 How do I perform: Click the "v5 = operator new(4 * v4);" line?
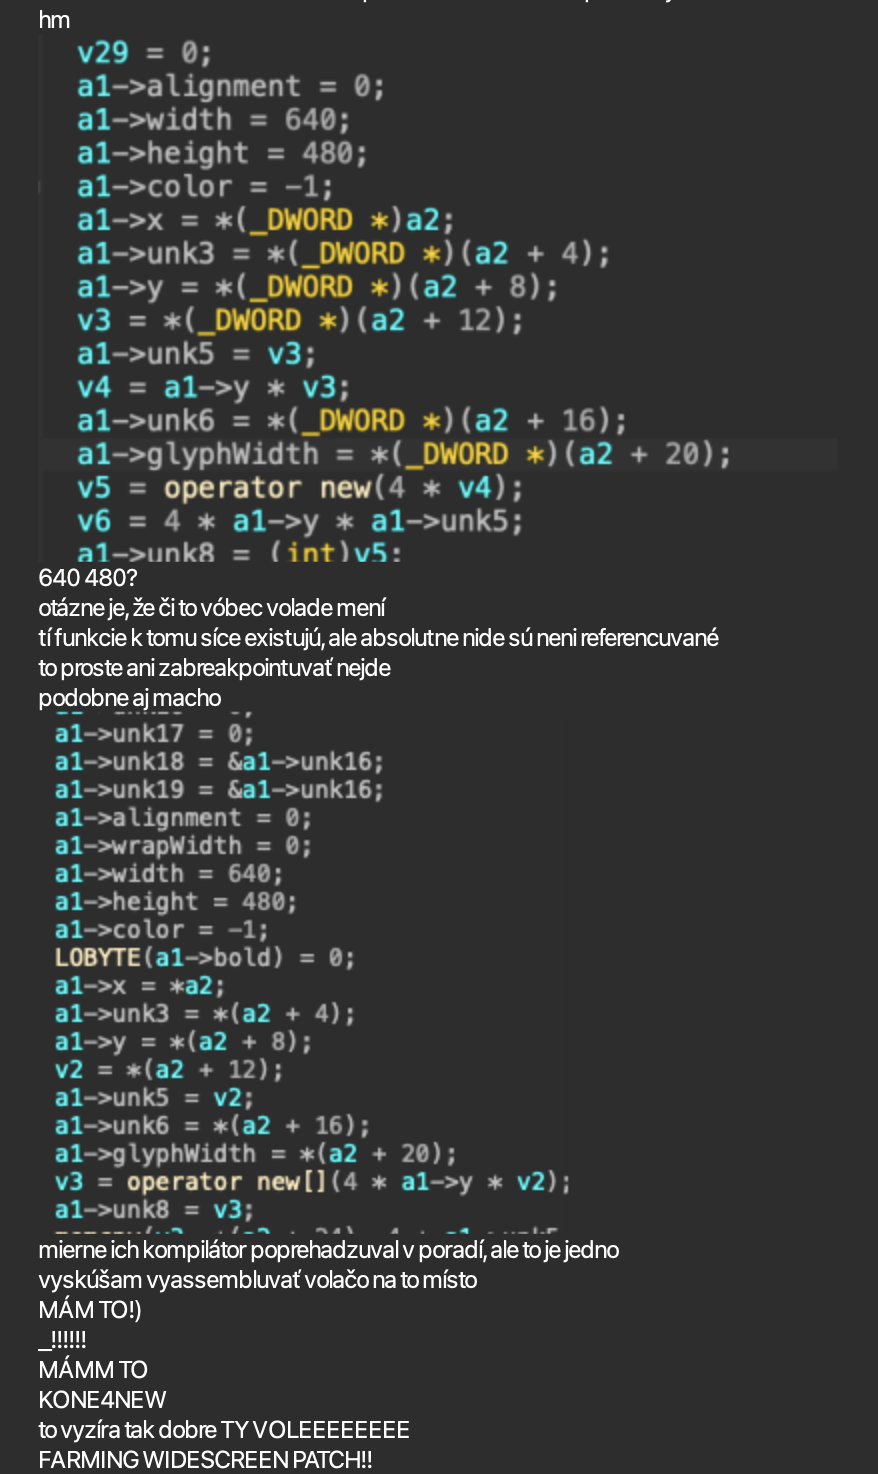click(300, 488)
